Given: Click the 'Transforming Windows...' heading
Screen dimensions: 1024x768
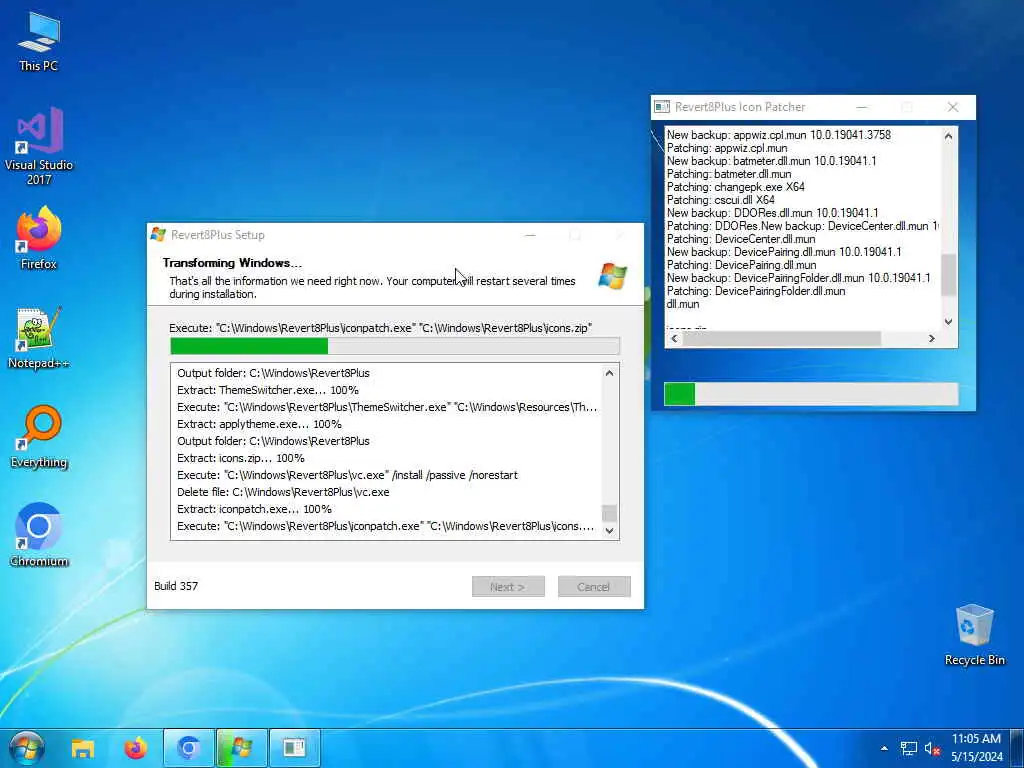Looking at the screenshot, I should point(232,263).
